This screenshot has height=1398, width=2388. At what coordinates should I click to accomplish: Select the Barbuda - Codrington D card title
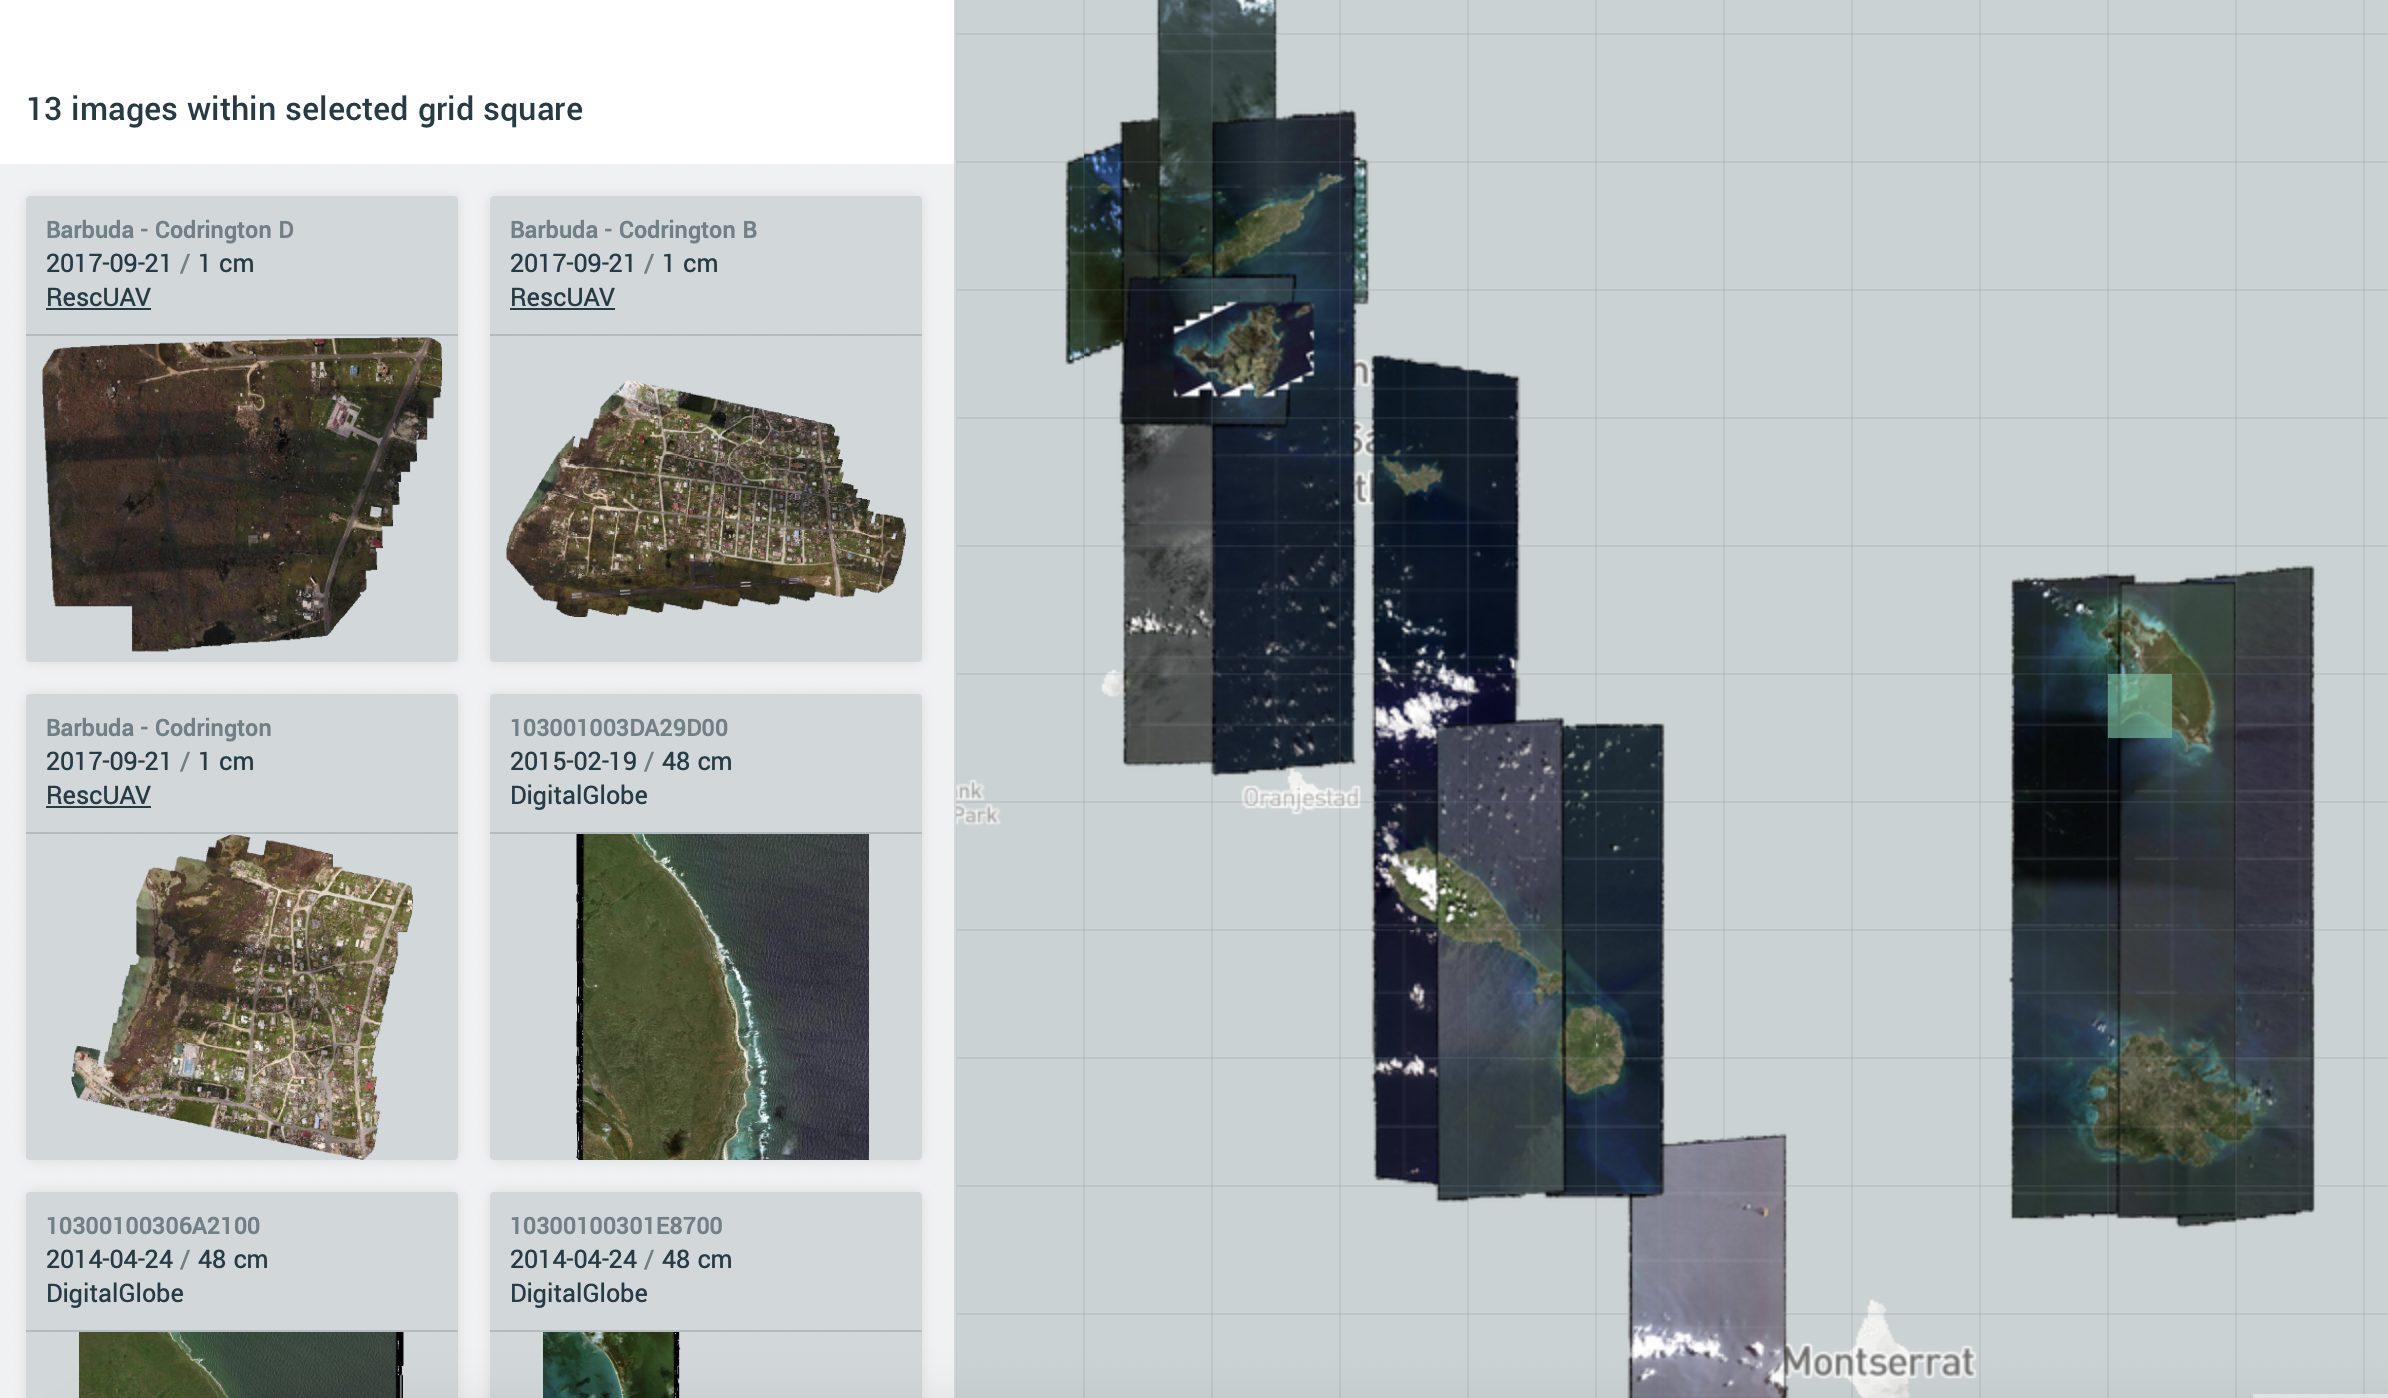(170, 228)
